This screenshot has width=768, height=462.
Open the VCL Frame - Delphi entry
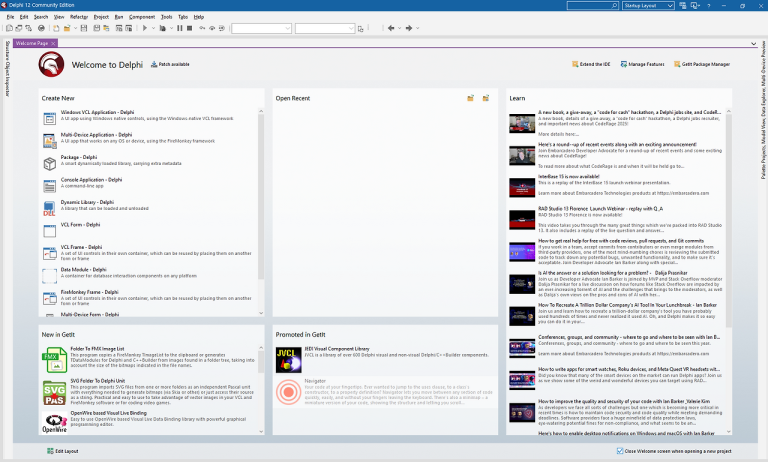tap(147, 253)
